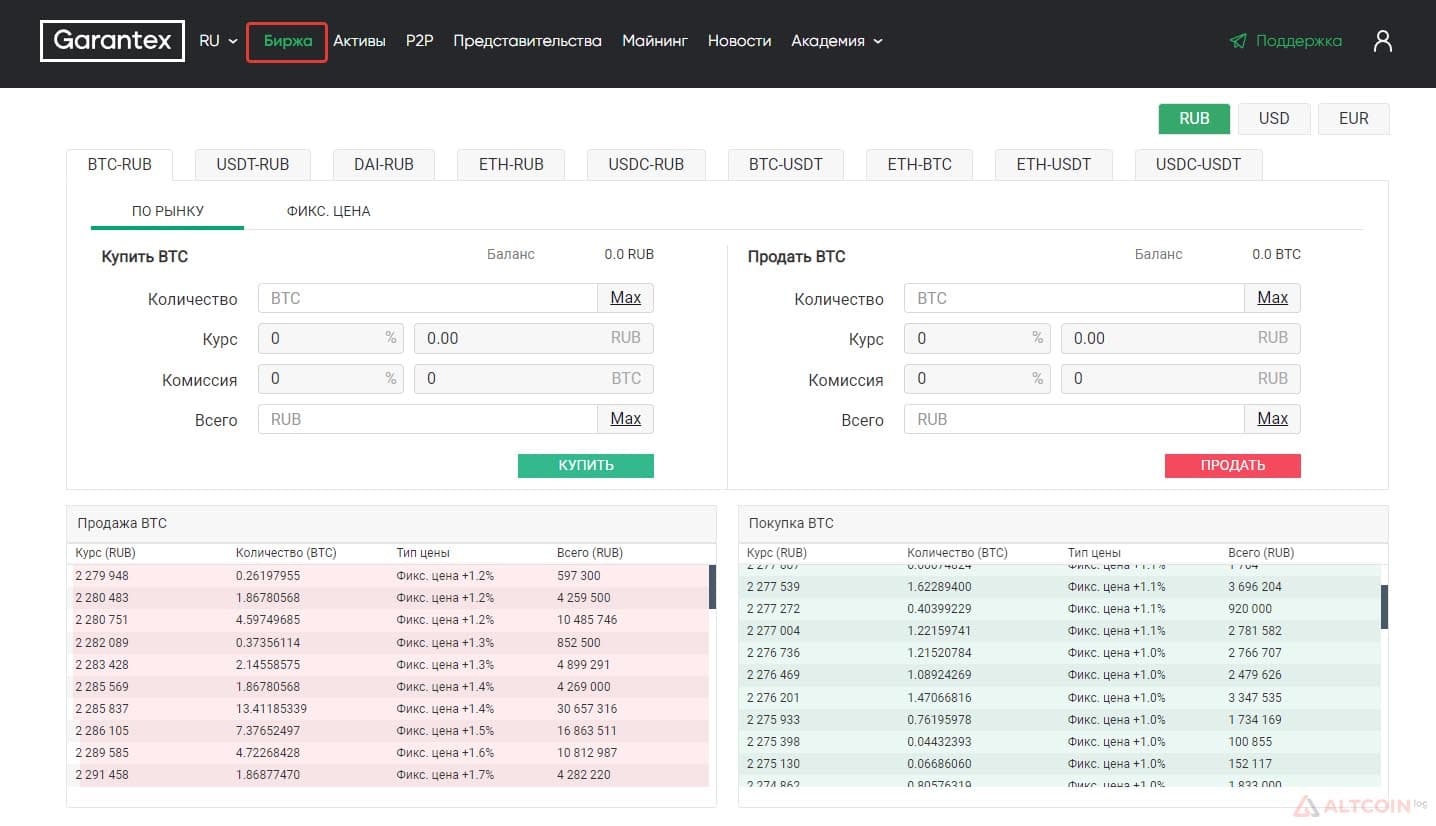Click the Продажа BTC list scrollbar

(712, 587)
